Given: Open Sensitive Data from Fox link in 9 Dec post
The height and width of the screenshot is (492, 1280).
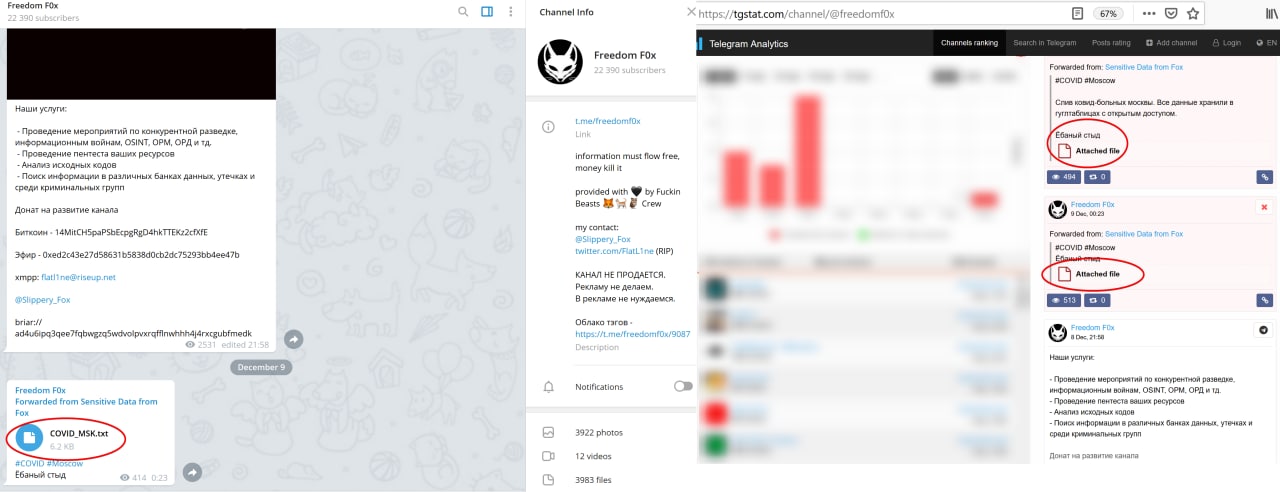Looking at the screenshot, I should 1143,233.
